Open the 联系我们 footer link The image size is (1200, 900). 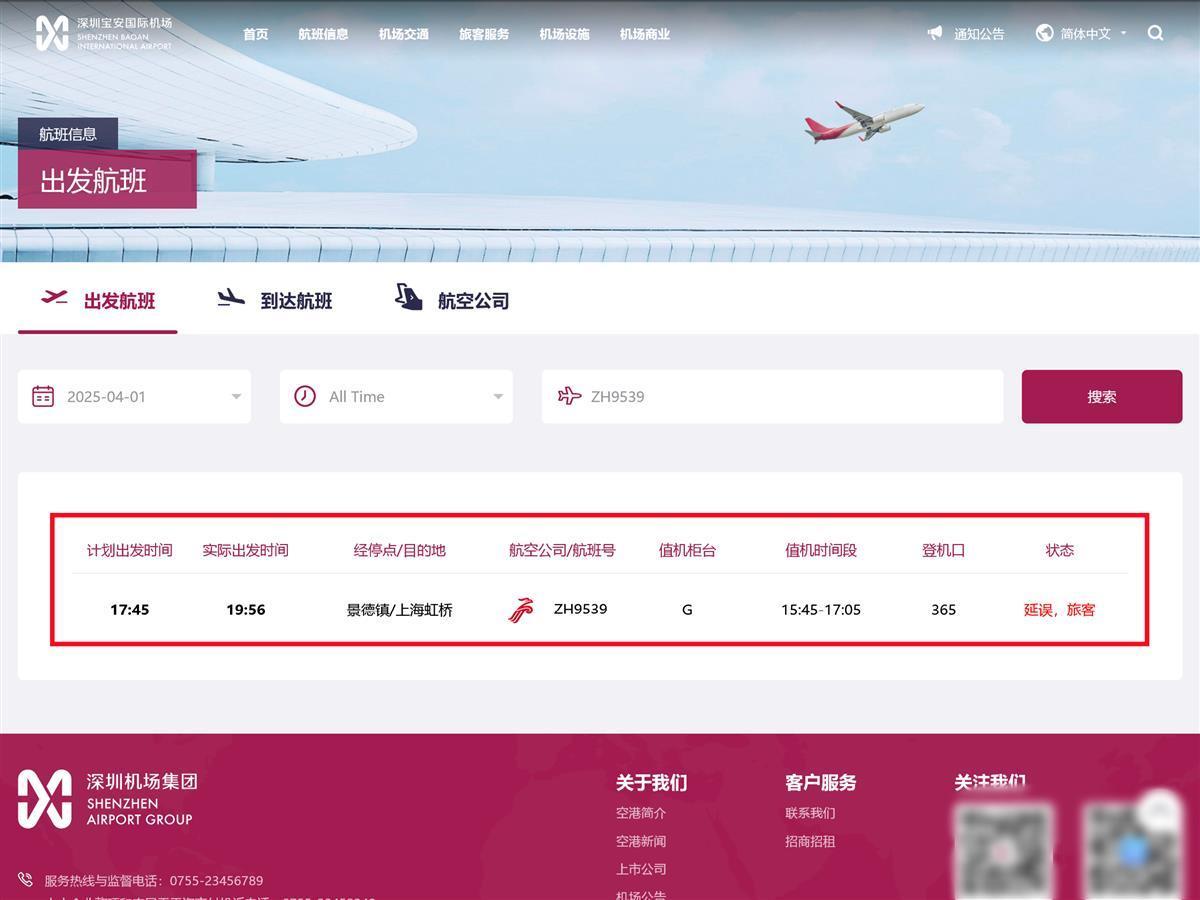pyautogui.click(x=810, y=813)
